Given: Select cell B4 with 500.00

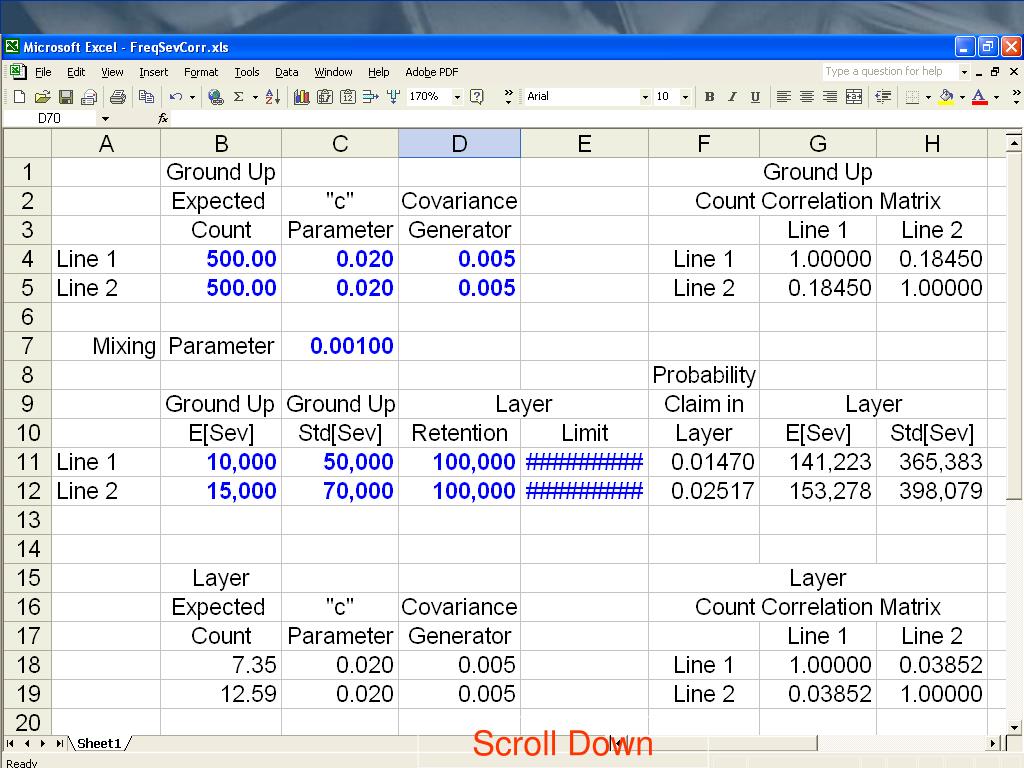Looking at the screenshot, I should [x=221, y=259].
